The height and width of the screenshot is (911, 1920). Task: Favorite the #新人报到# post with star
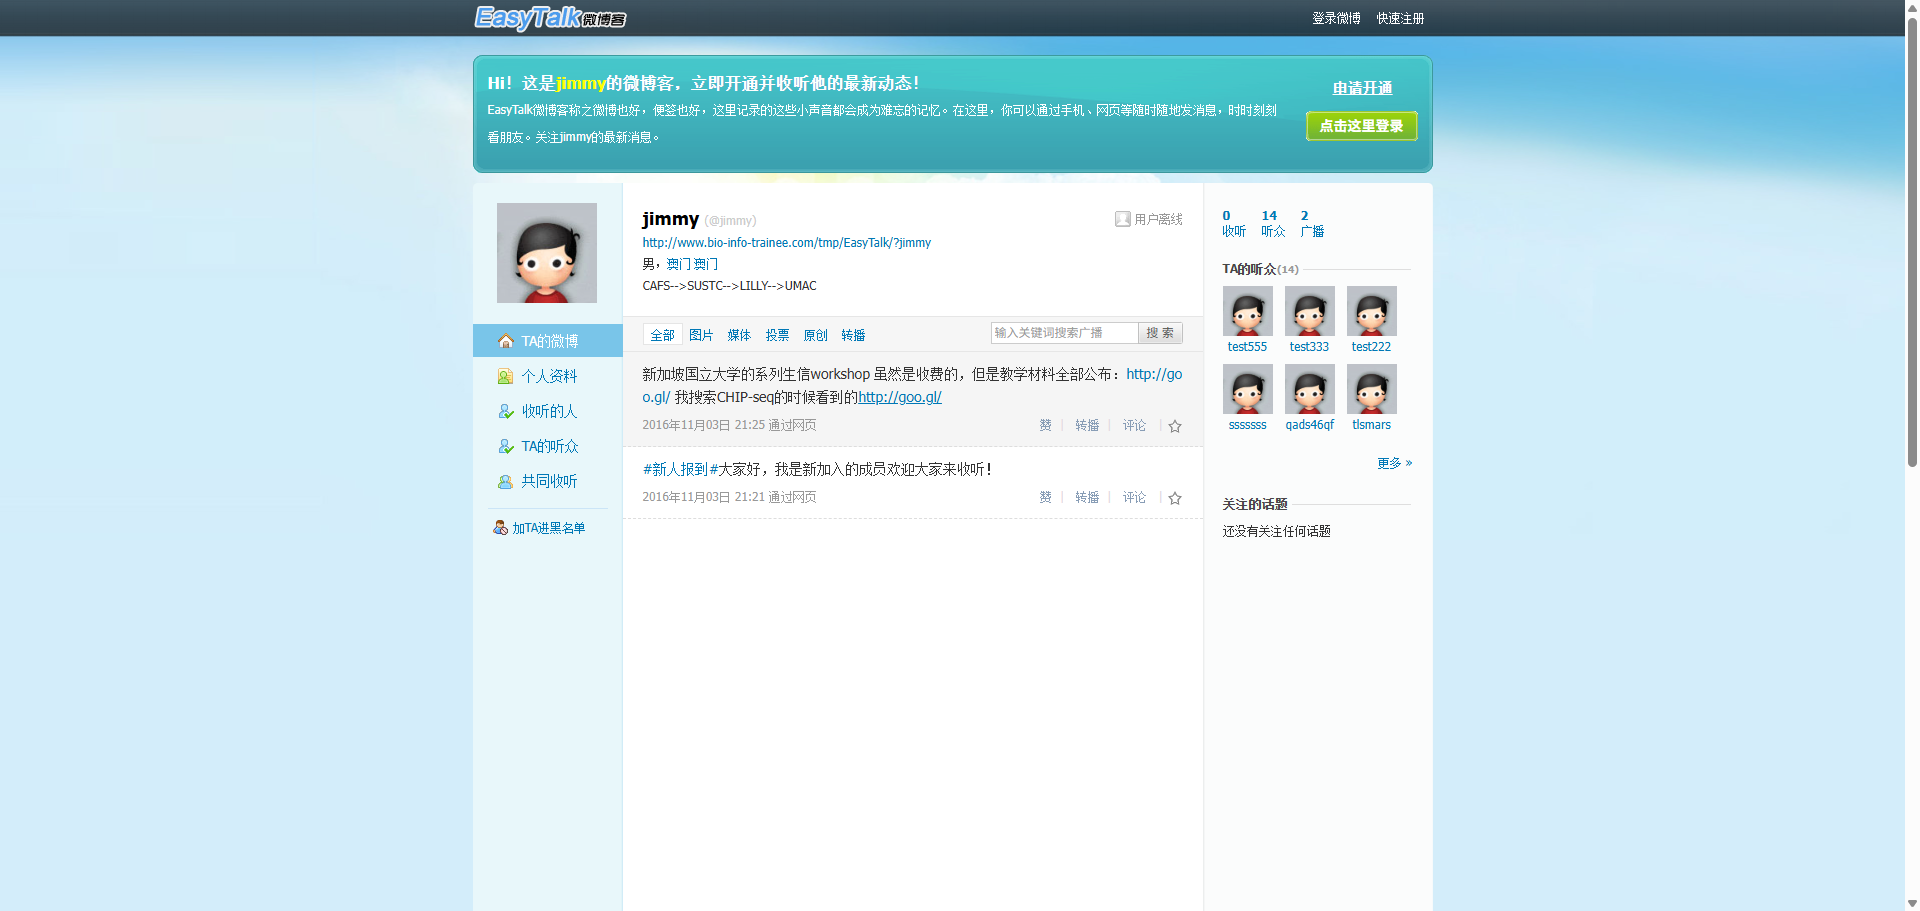[x=1175, y=498]
